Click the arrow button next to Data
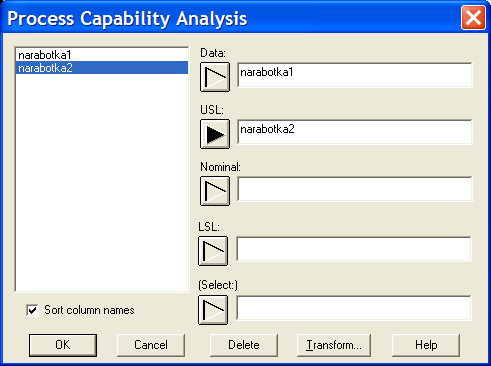 (215, 77)
